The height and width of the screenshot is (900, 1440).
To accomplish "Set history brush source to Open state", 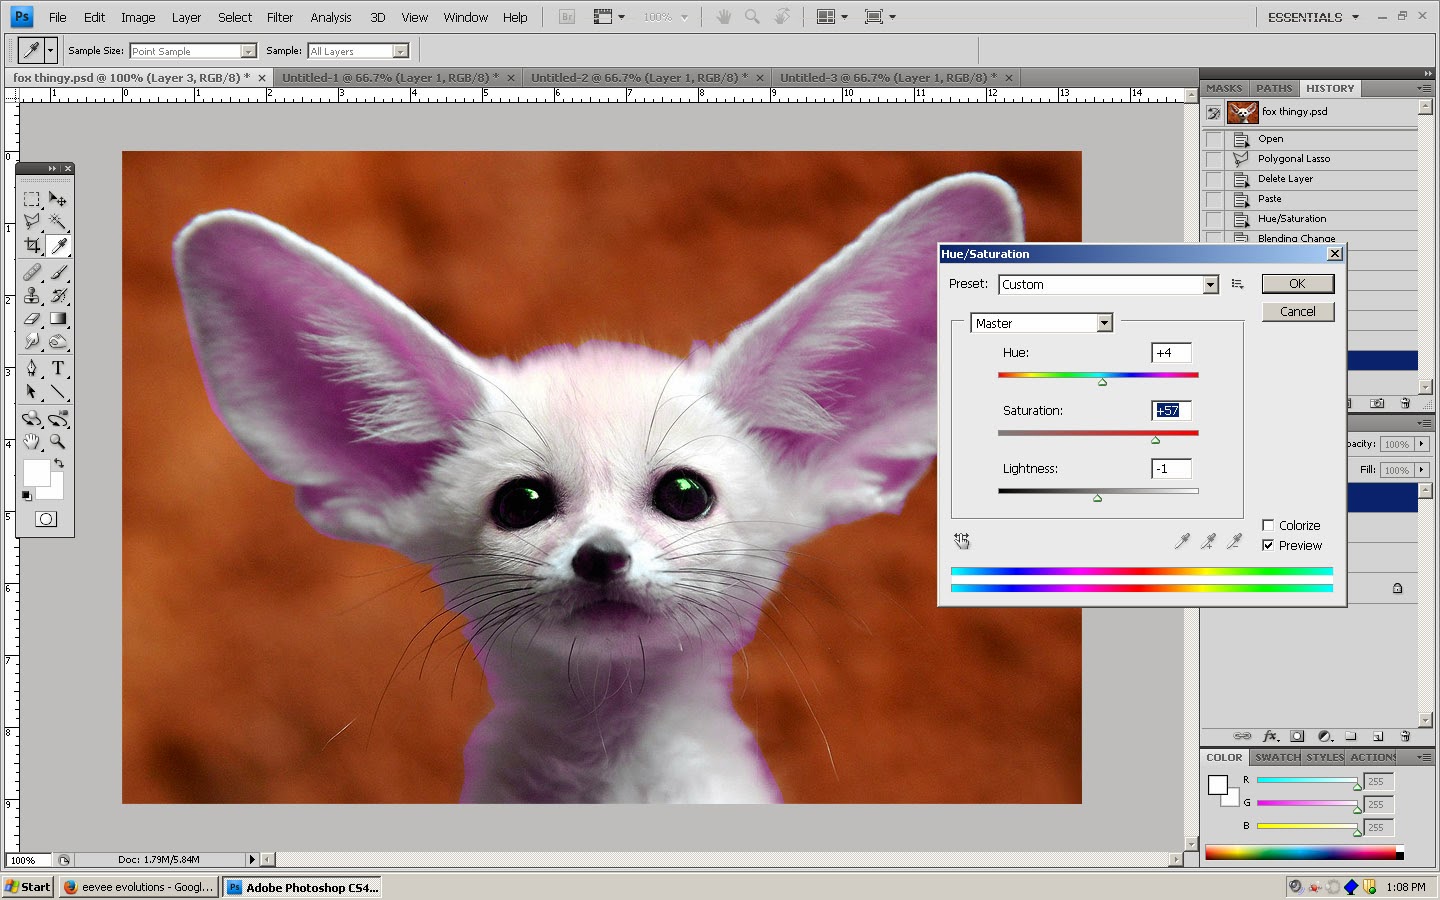I will (1213, 139).
